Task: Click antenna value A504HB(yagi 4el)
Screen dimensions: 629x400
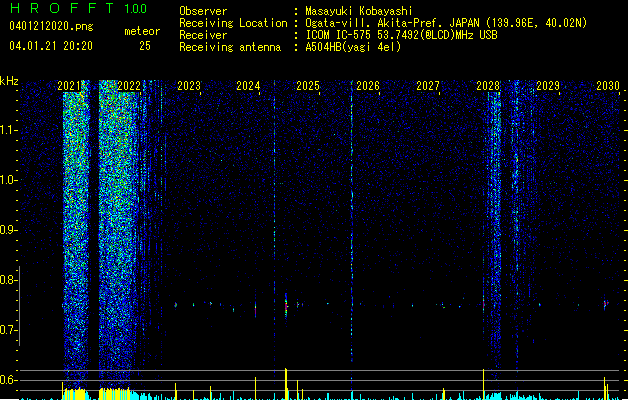Action: (x=353, y=47)
